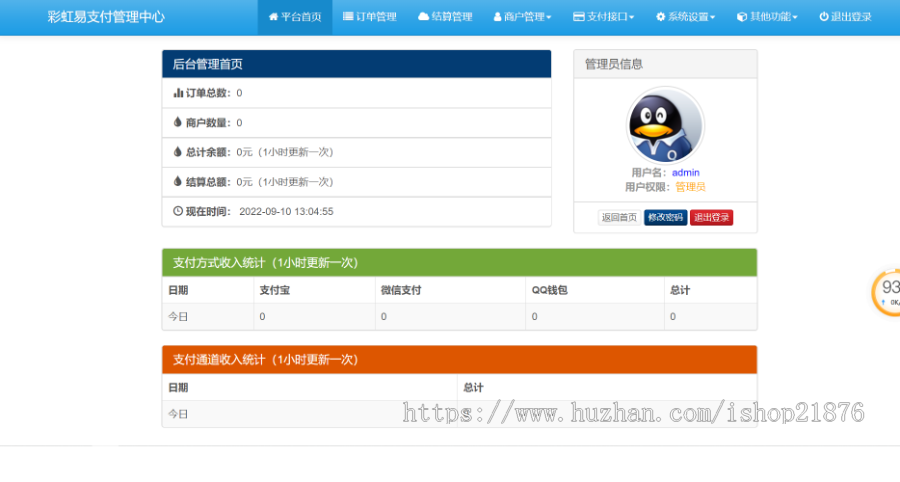Open 订单管理 in the navbar
The image size is (900, 482).
(370, 17)
